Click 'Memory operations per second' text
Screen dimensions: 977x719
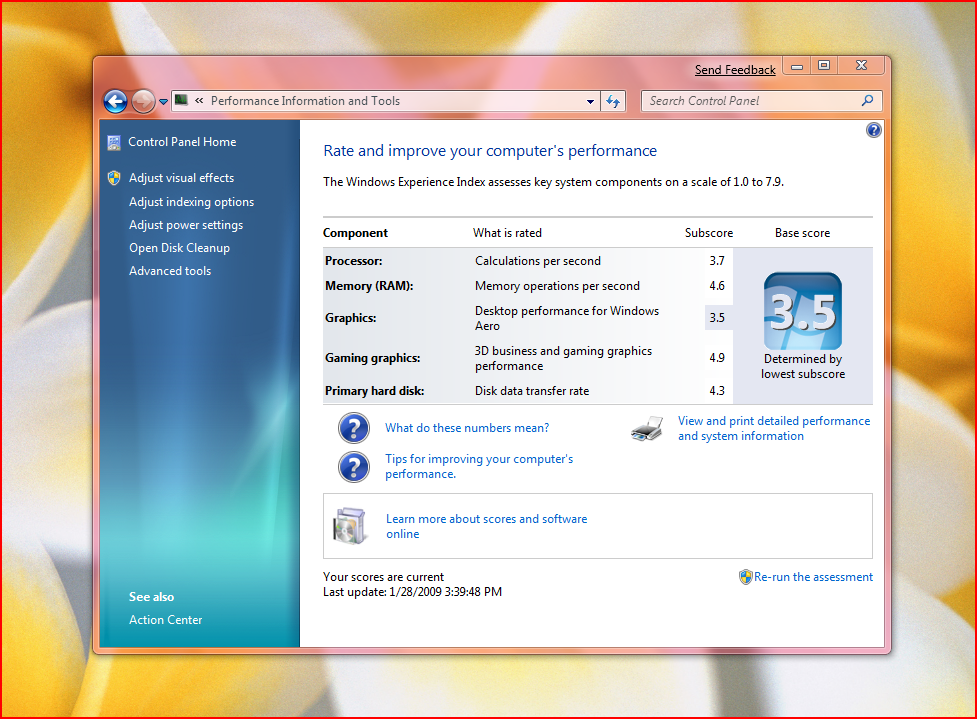tap(557, 286)
